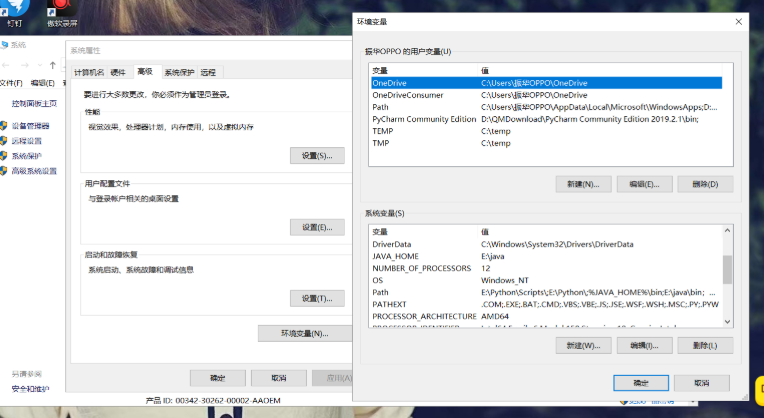This screenshot has width=764, height=418.
Task: Click the startup and recovery 设置(T)... button
Action: (317, 298)
